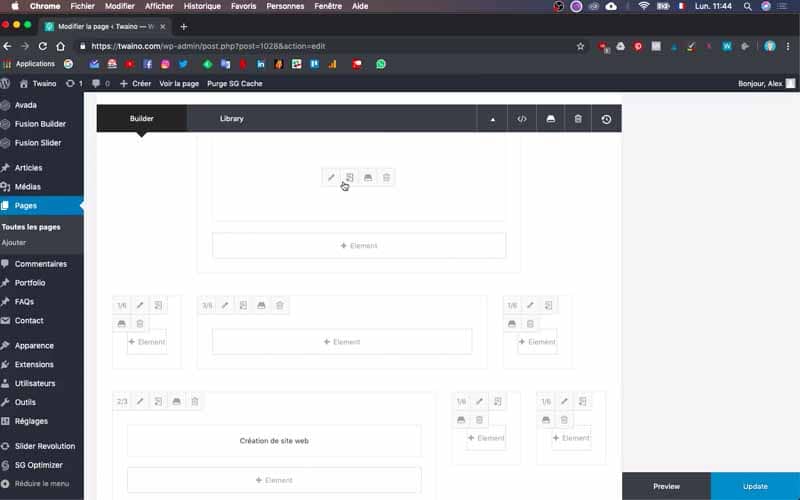Add element in the 3/6 column

click(342, 342)
